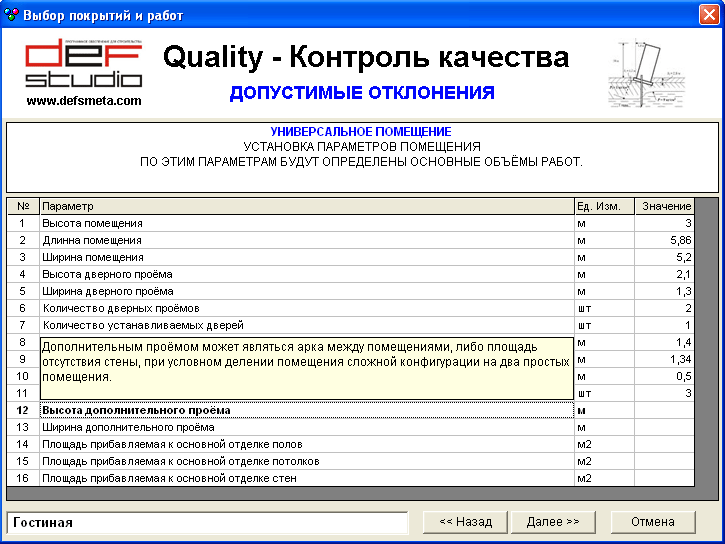Click the application icon in title bar

click(x=11, y=14)
